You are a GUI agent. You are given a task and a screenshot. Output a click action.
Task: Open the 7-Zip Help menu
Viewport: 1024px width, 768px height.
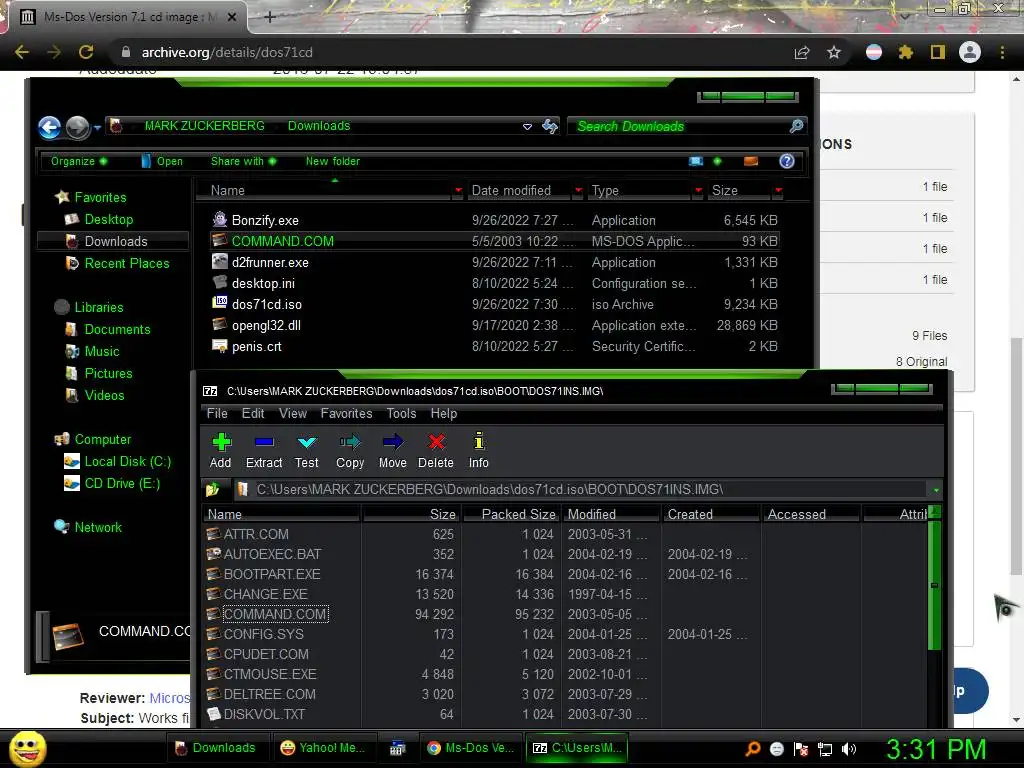coord(443,413)
